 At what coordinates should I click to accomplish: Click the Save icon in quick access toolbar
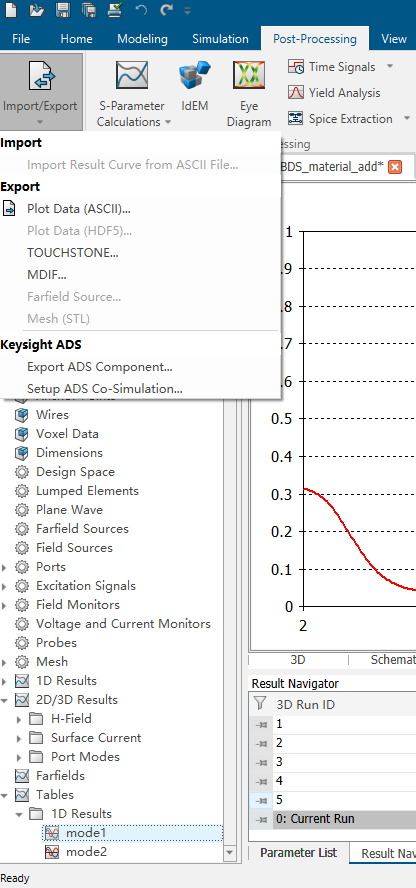click(63, 10)
